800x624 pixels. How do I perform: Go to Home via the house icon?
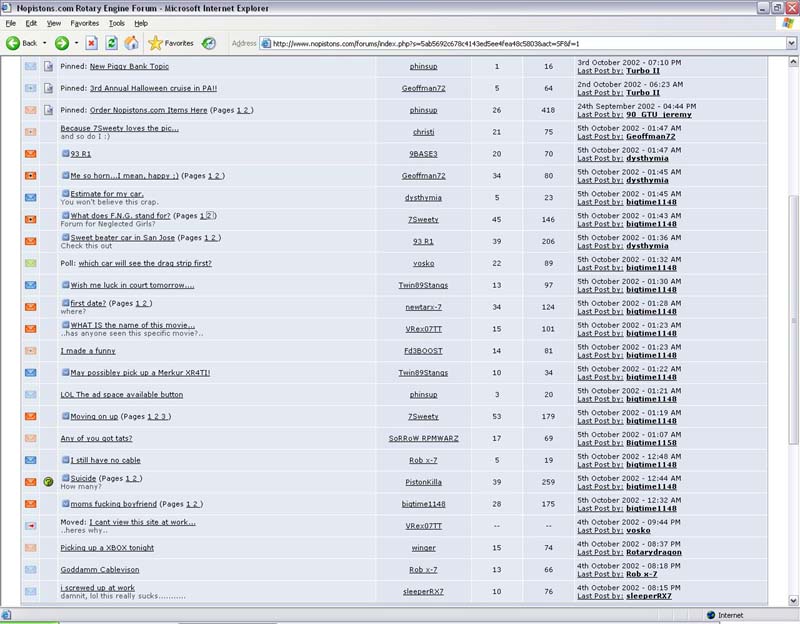(x=131, y=43)
